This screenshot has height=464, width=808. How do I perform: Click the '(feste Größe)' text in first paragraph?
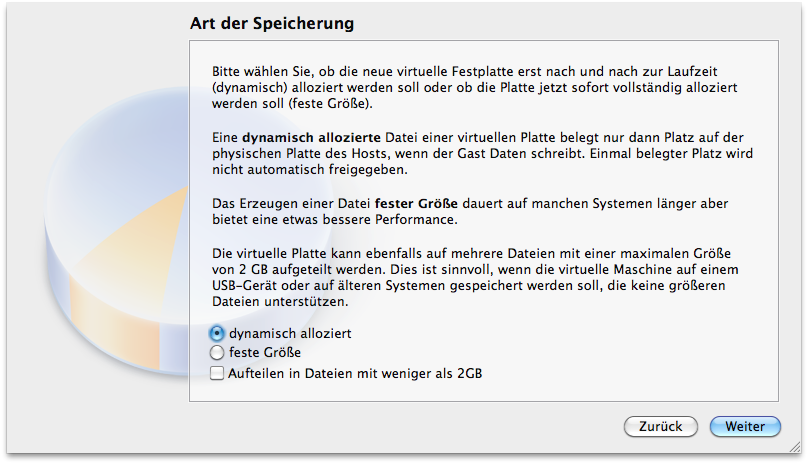click(x=325, y=102)
